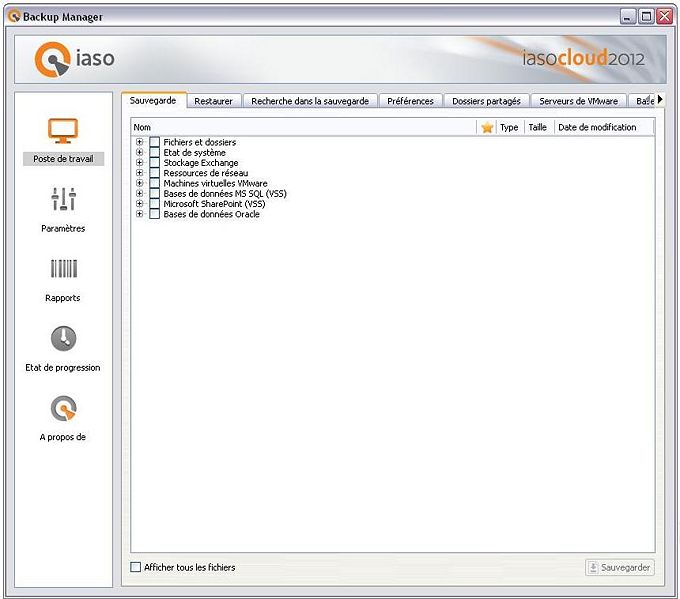Click the star column header icon
This screenshot has height=599, width=680.
[487, 127]
